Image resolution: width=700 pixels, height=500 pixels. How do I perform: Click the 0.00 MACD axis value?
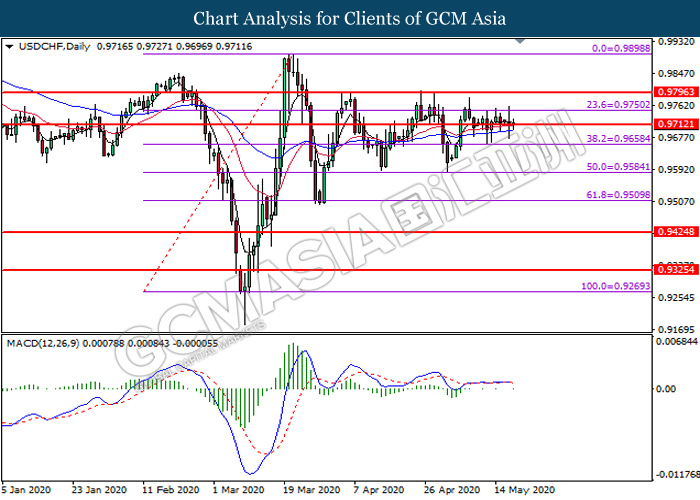coord(666,389)
